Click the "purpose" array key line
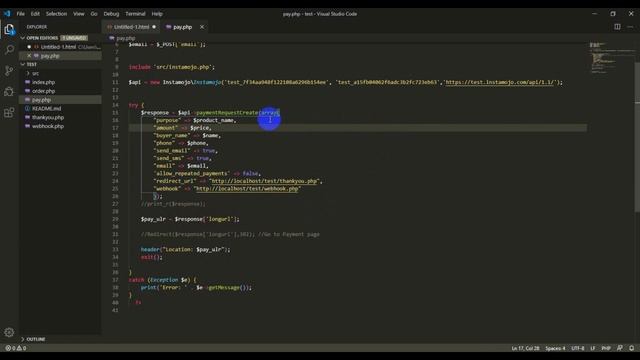 coord(195,120)
